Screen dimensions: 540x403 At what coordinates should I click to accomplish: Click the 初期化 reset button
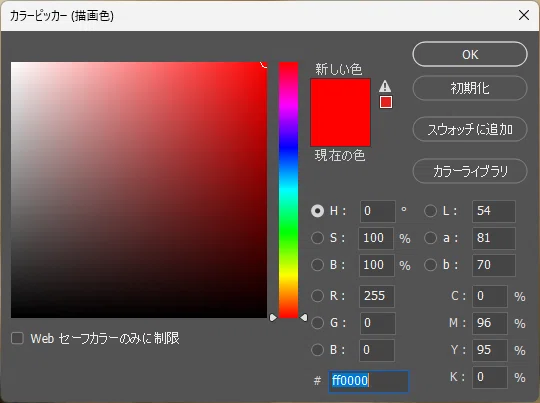tap(470, 88)
